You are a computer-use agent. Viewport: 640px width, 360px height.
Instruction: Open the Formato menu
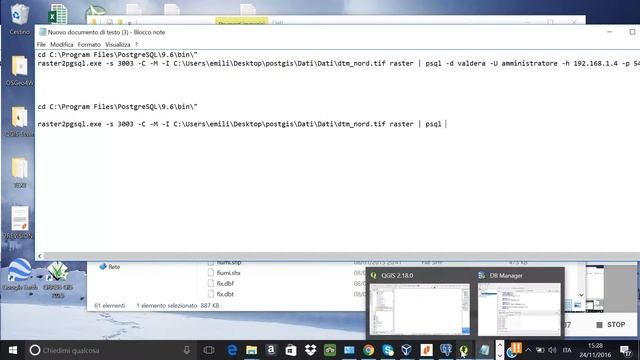[89, 44]
